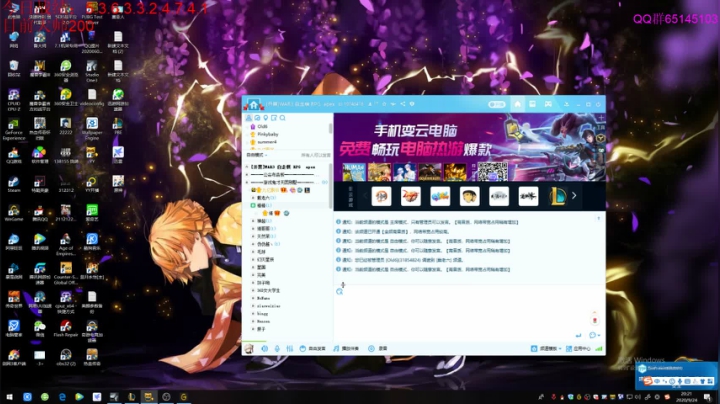Open Age of Empires desktop shortcut

coord(66,244)
